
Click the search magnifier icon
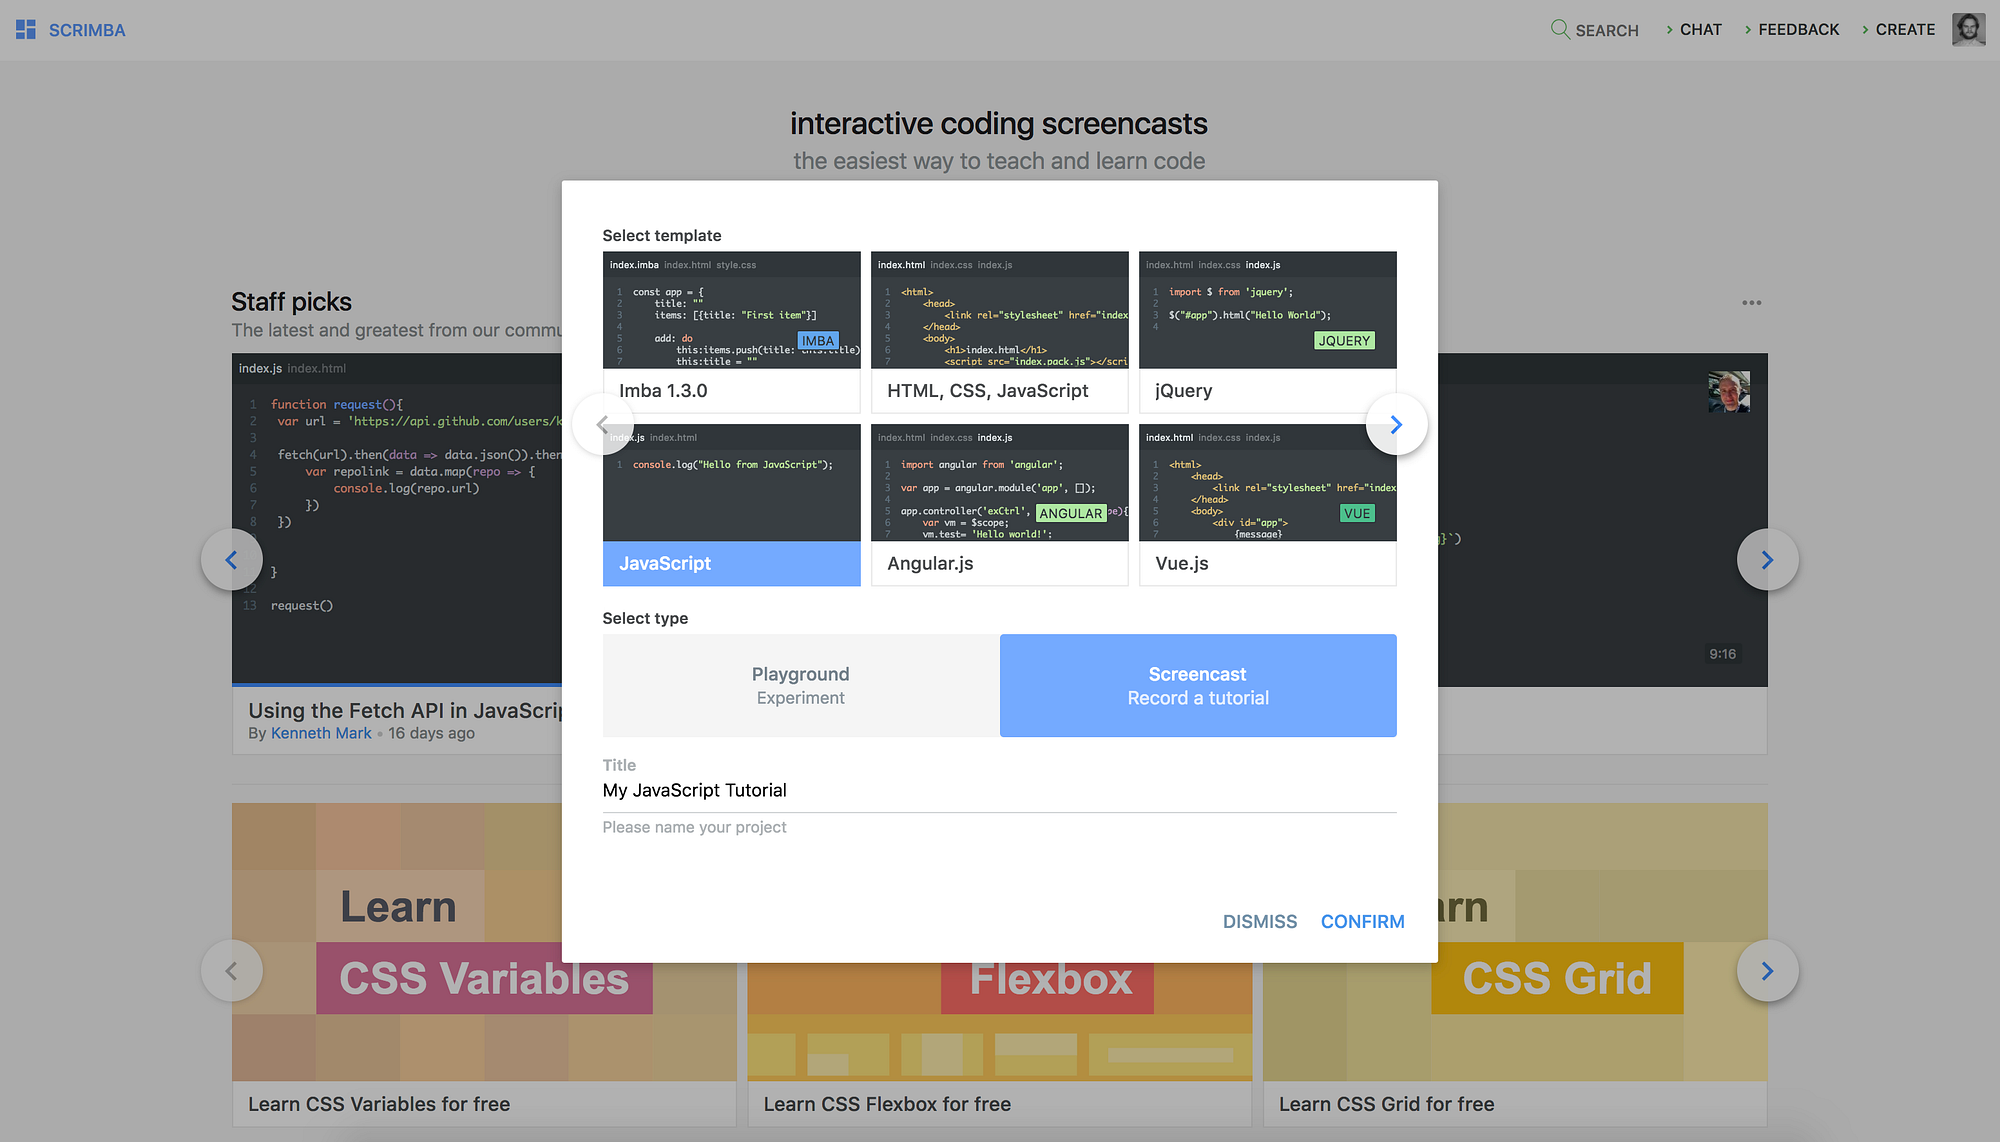pyautogui.click(x=1559, y=29)
